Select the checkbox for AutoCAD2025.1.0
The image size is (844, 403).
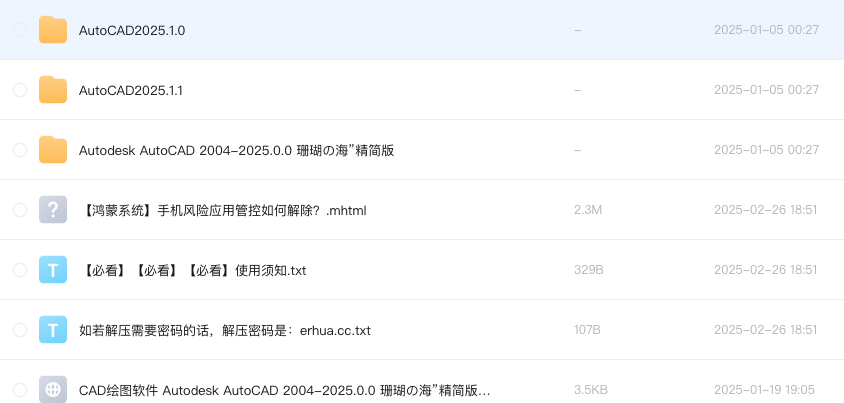(20, 30)
